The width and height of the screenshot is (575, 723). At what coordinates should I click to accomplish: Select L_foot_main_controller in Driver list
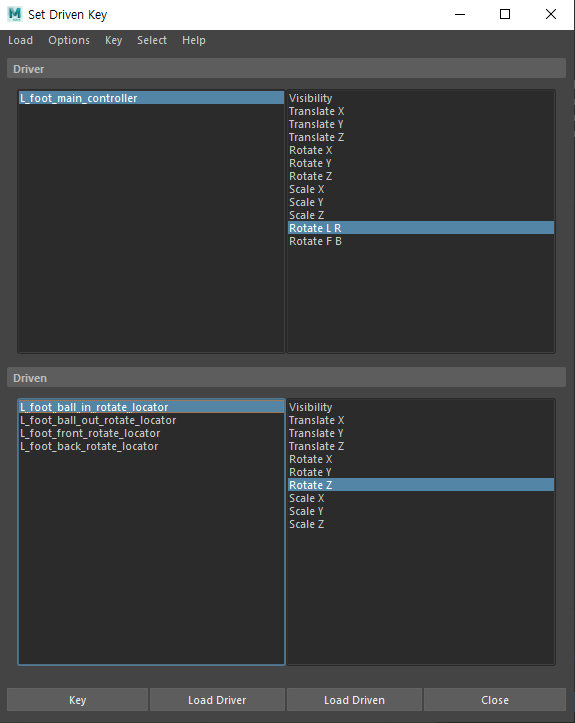pyautogui.click(x=151, y=98)
